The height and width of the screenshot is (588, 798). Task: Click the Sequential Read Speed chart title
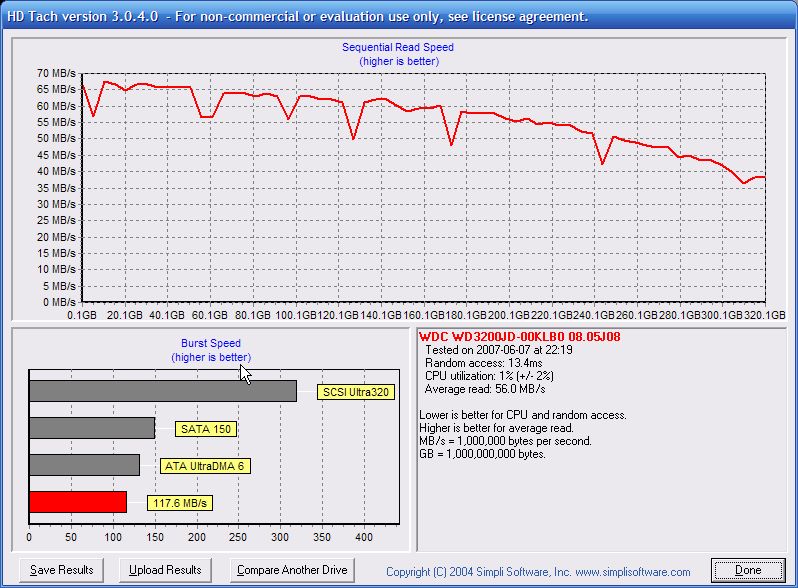point(398,48)
